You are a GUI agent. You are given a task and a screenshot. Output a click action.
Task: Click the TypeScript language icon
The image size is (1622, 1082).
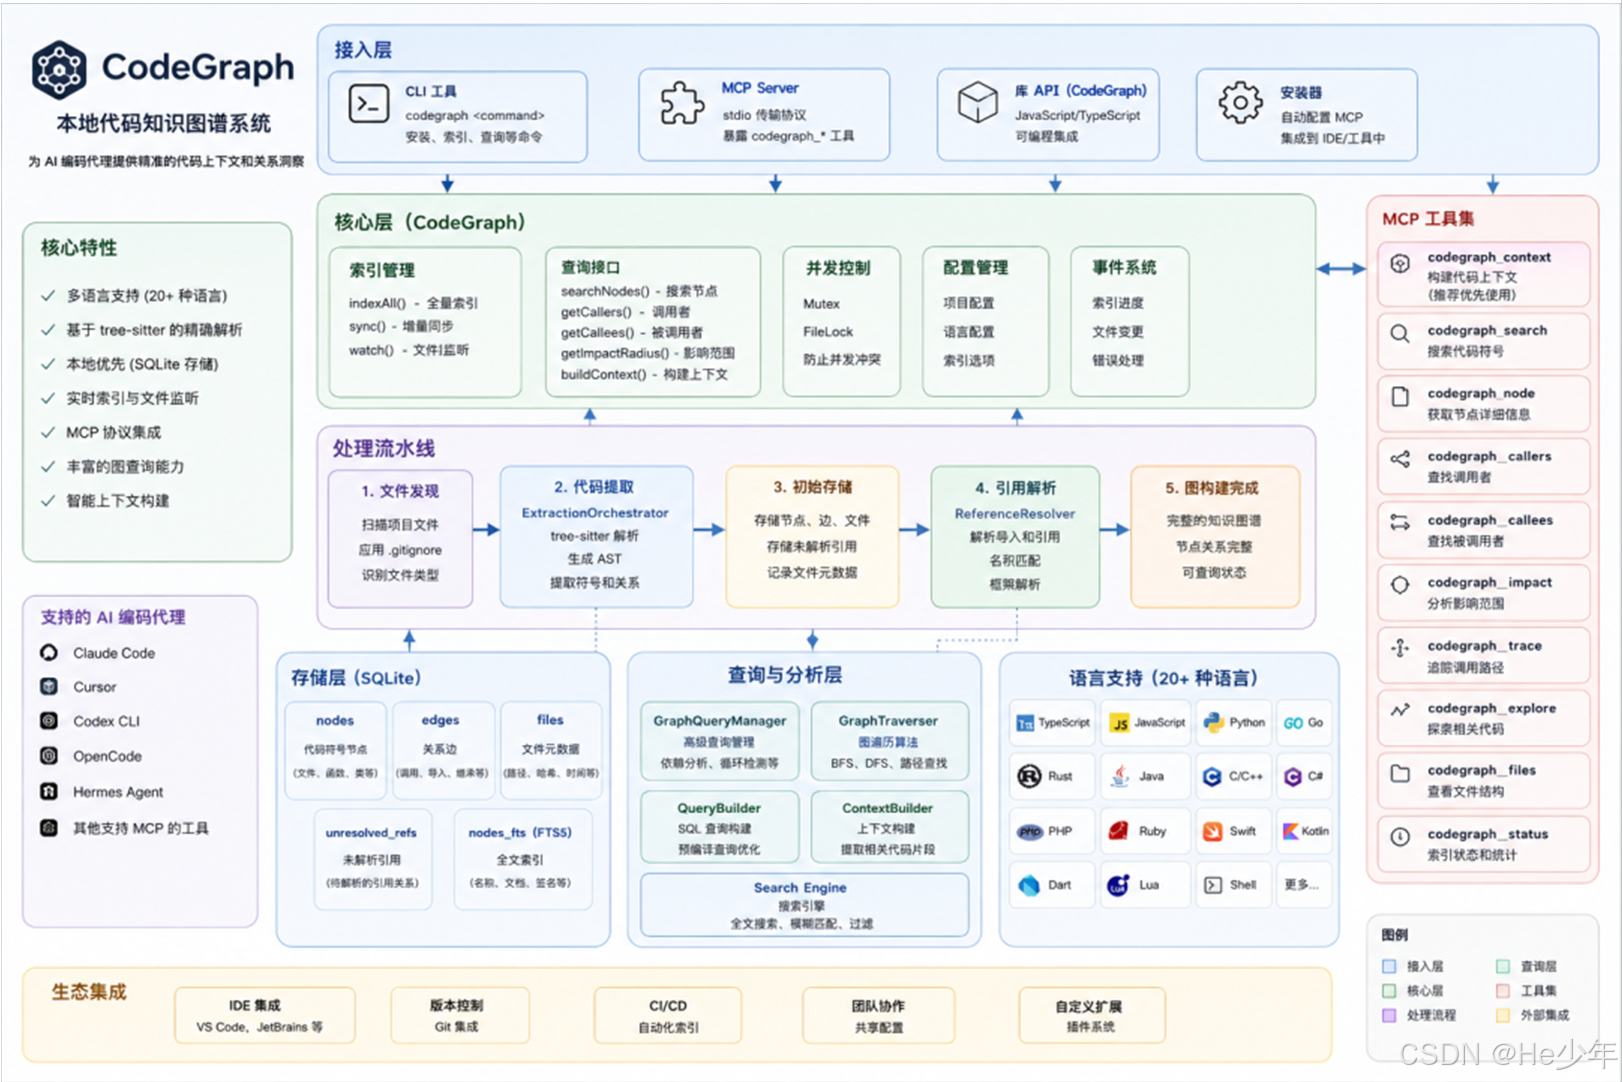(1024, 723)
